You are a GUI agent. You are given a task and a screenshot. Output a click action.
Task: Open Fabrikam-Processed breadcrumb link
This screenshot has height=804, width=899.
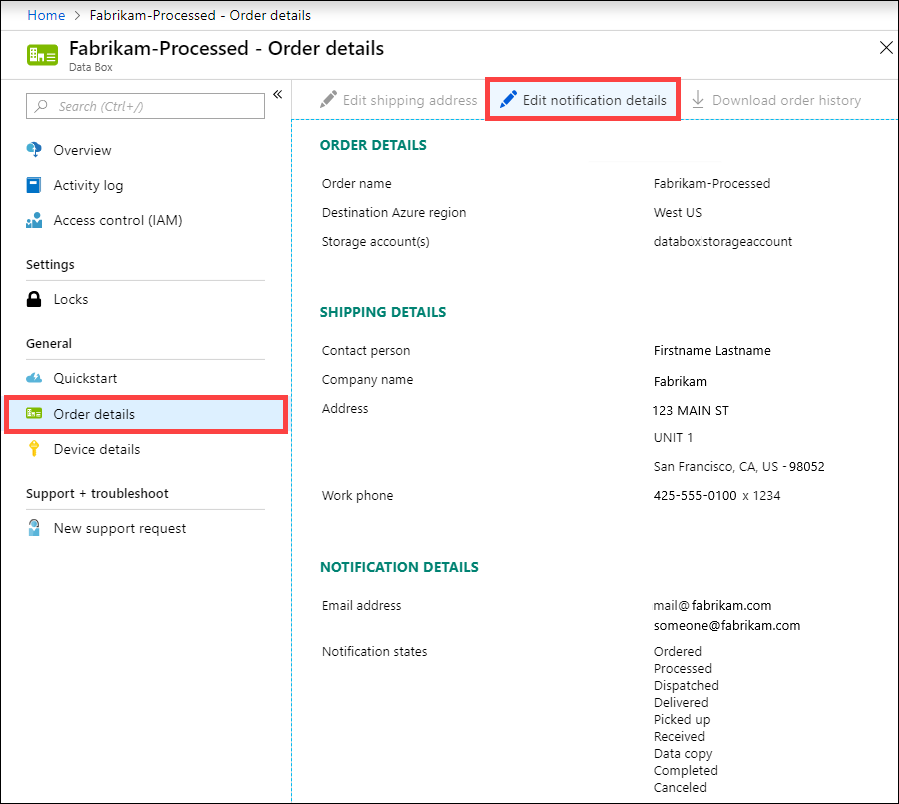click(197, 15)
